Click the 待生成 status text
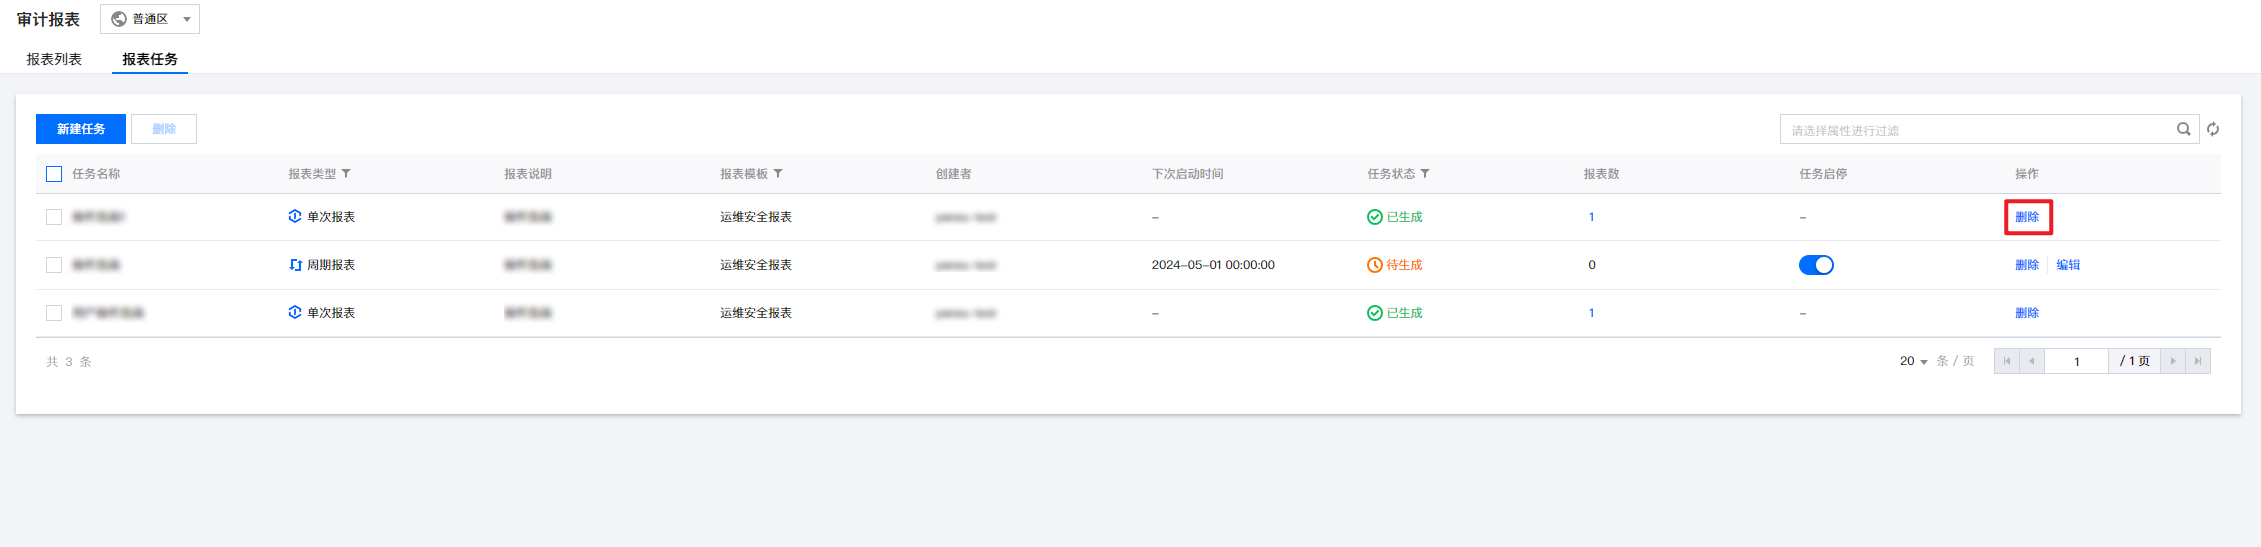Viewport: 2261px width, 547px height. 1404,265
